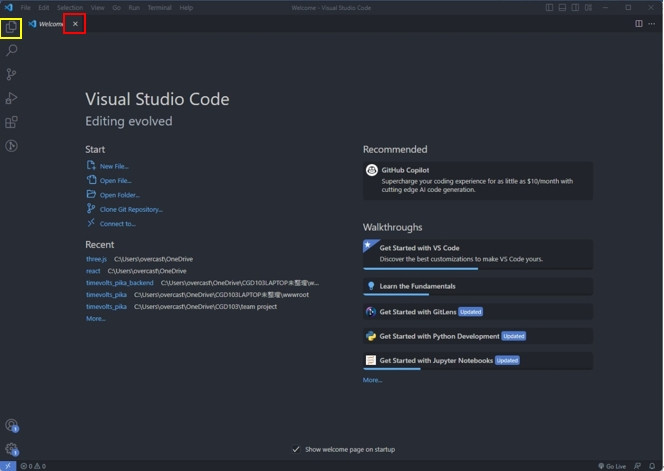Open the Terminal menu
Image resolution: width=664 pixels, height=471 pixels.
pos(160,7)
